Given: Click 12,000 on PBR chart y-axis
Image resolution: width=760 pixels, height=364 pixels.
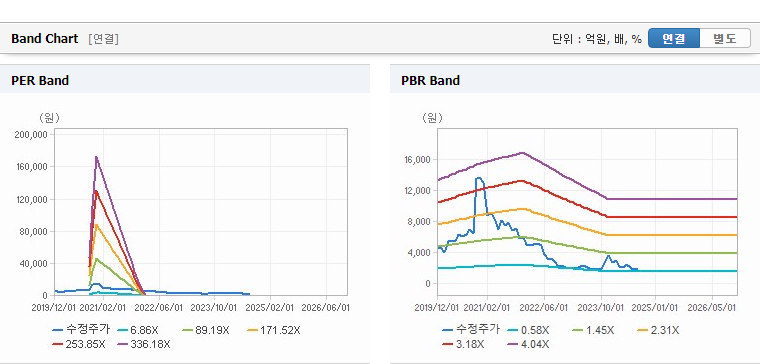Looking at the screenshot, I should pyautogui.click(x=416, y=190).
